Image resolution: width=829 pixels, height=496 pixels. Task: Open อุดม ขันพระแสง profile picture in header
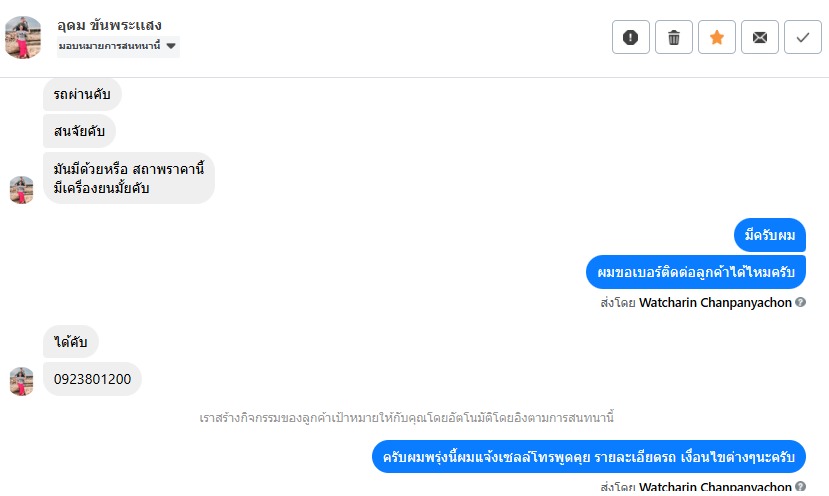pyautogui.click(x=23, y=37)
